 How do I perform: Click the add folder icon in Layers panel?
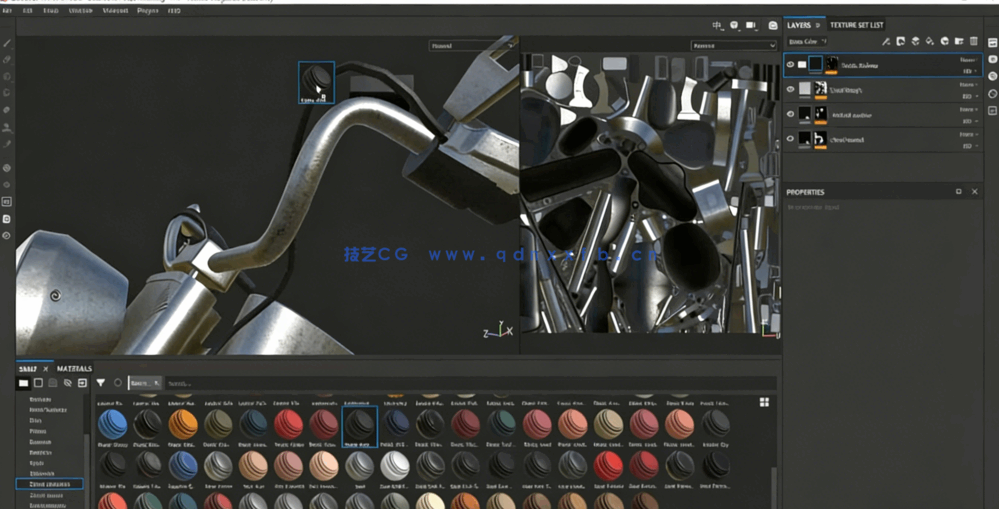[959, 41]
